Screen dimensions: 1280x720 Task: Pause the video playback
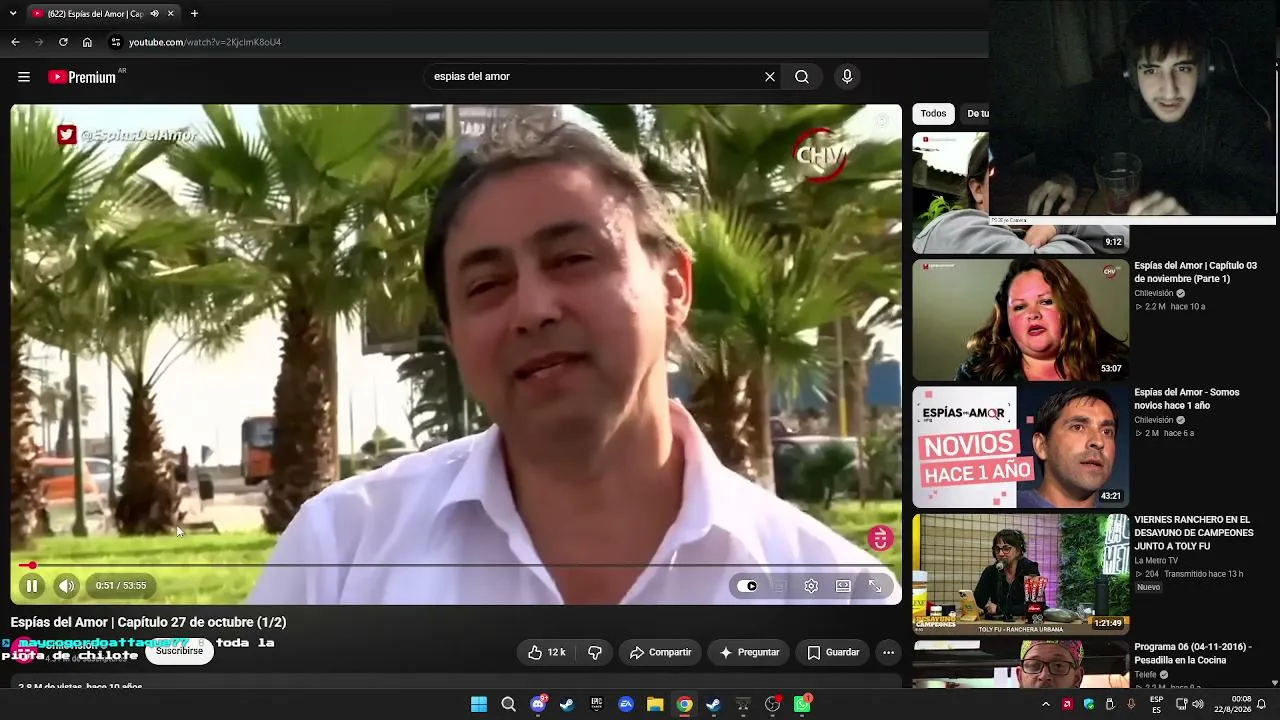tap(32, 586)
